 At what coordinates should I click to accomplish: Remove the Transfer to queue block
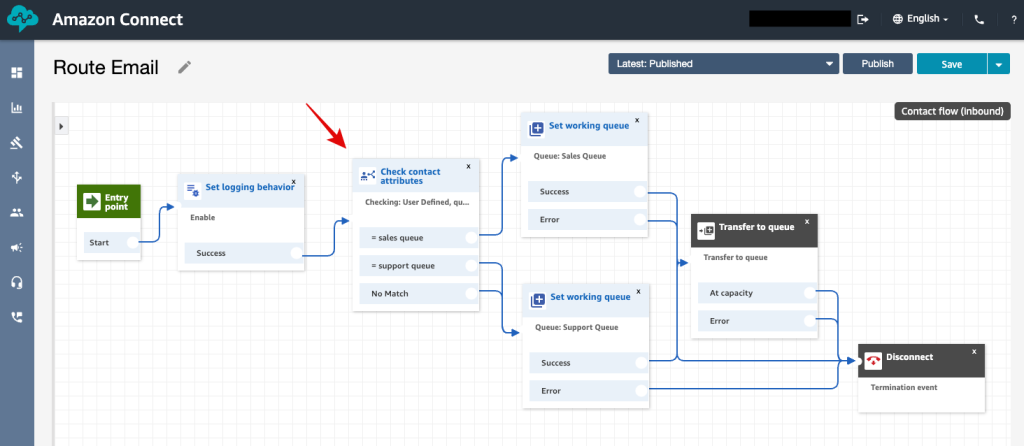tap(807, 222)
